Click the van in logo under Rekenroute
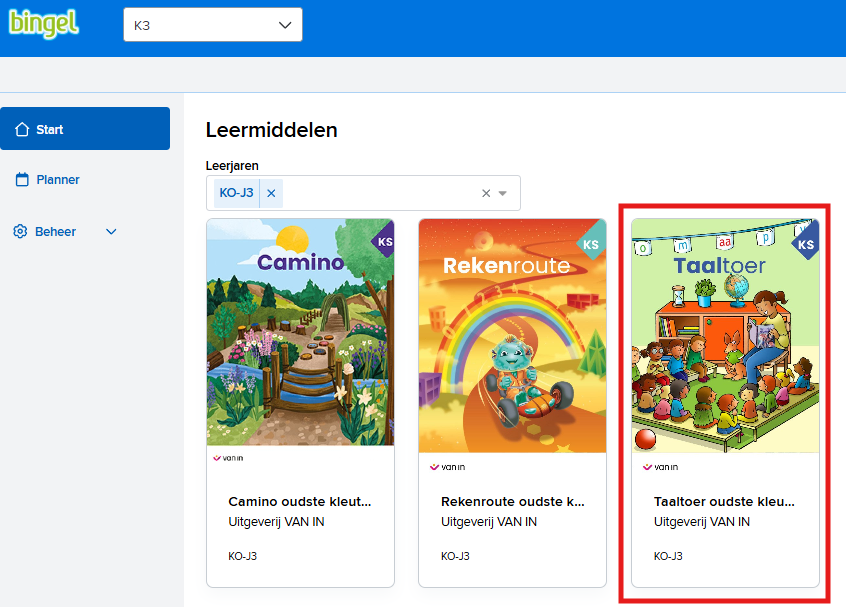The width and height of the screenshot is (846, 607). 447,467
